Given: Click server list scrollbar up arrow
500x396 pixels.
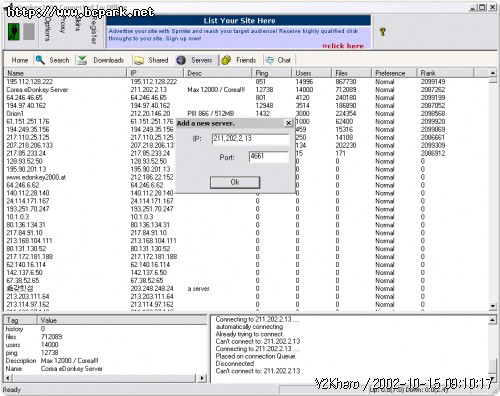Looking at the screenshot, I should [x=493, y=73].
